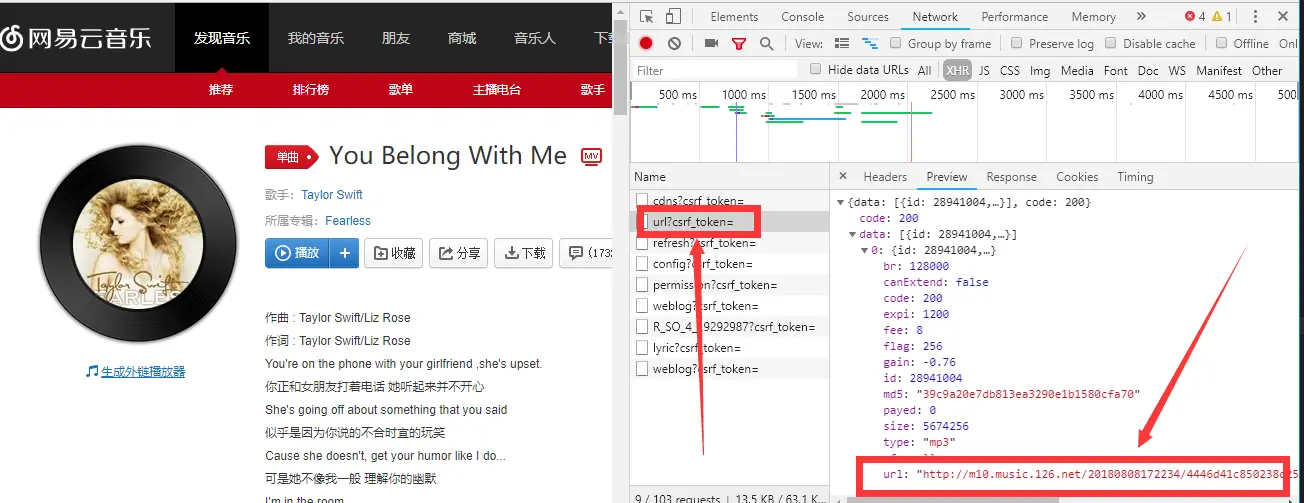
Task: Open the Memory tab
Action: [1093, 17]
